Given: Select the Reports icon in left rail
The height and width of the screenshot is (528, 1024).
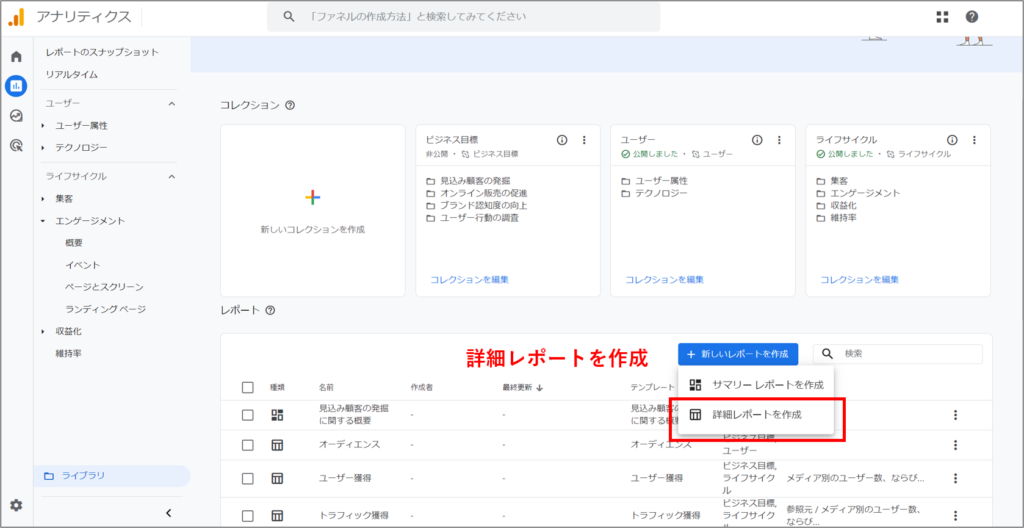Looking at the screenshot, I should click(16, 86).
